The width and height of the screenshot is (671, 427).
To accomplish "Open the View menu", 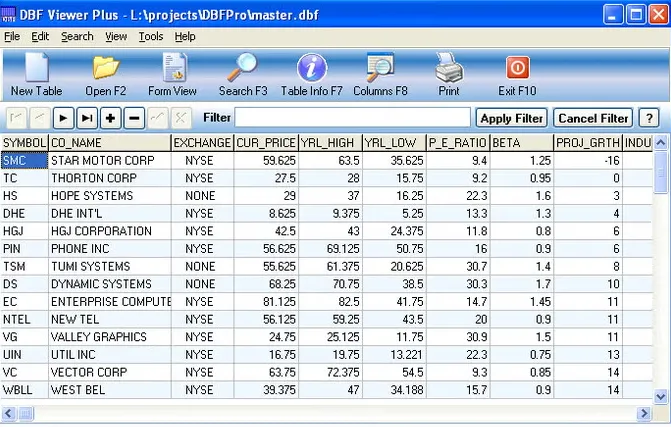I will [116, 36].
